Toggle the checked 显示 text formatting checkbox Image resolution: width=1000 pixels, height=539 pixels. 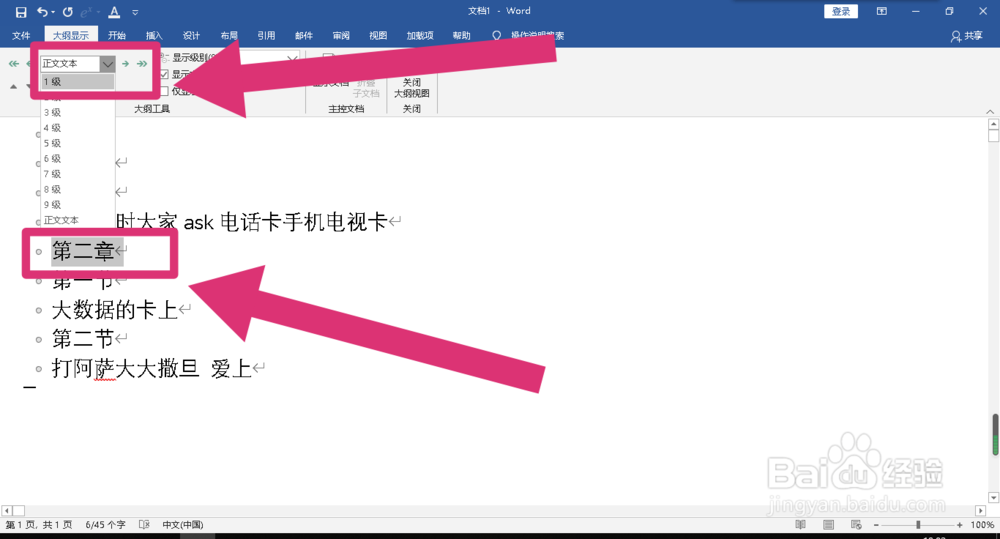[165, 75]
